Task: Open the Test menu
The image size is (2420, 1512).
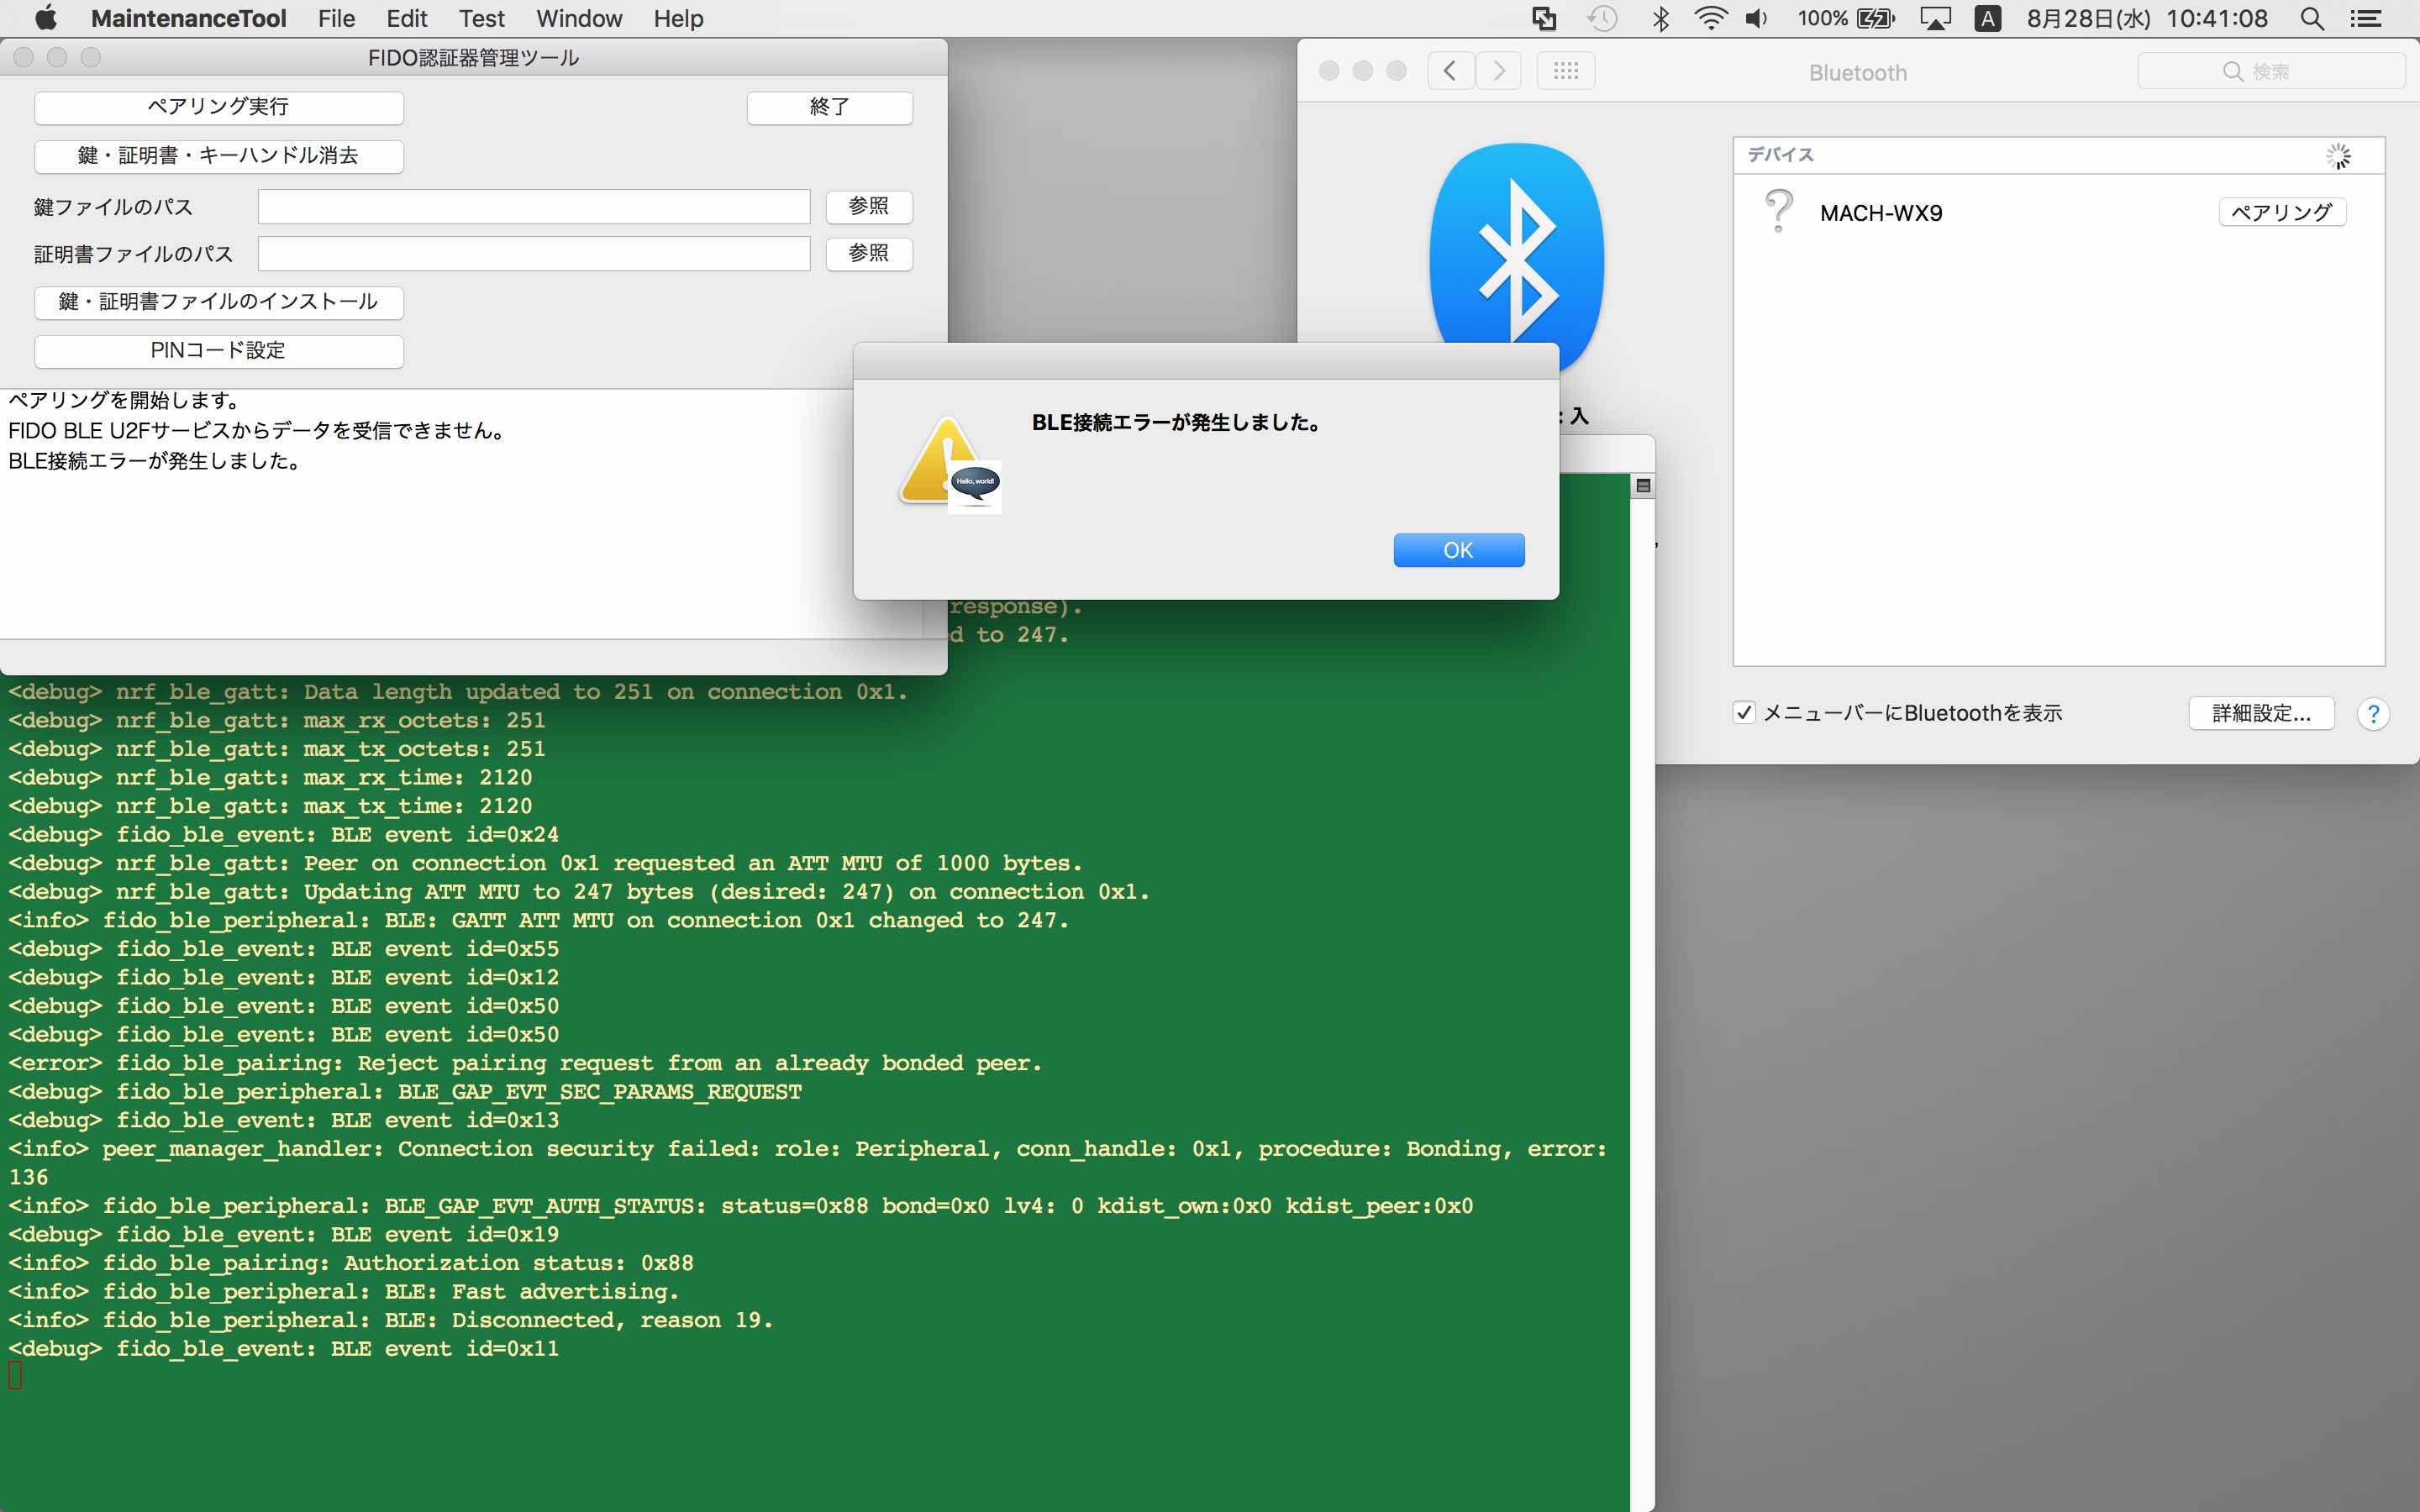Action: 481,18
